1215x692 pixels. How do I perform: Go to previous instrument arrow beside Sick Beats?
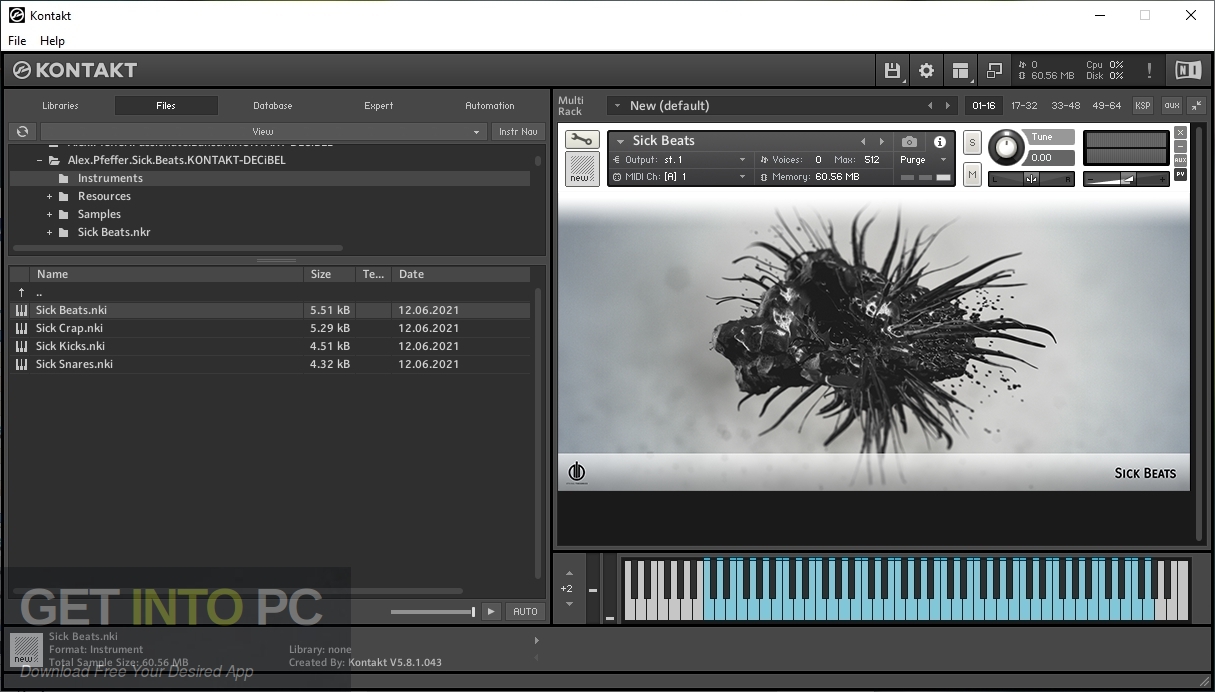(863, 142)
